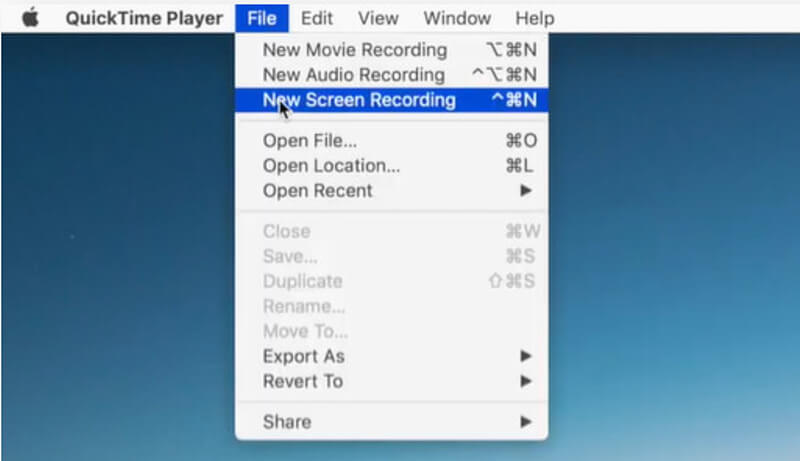The image size is (800, 461).
Task: Click the greyed-out Duplicate item
Action: (x=391, y=281)
